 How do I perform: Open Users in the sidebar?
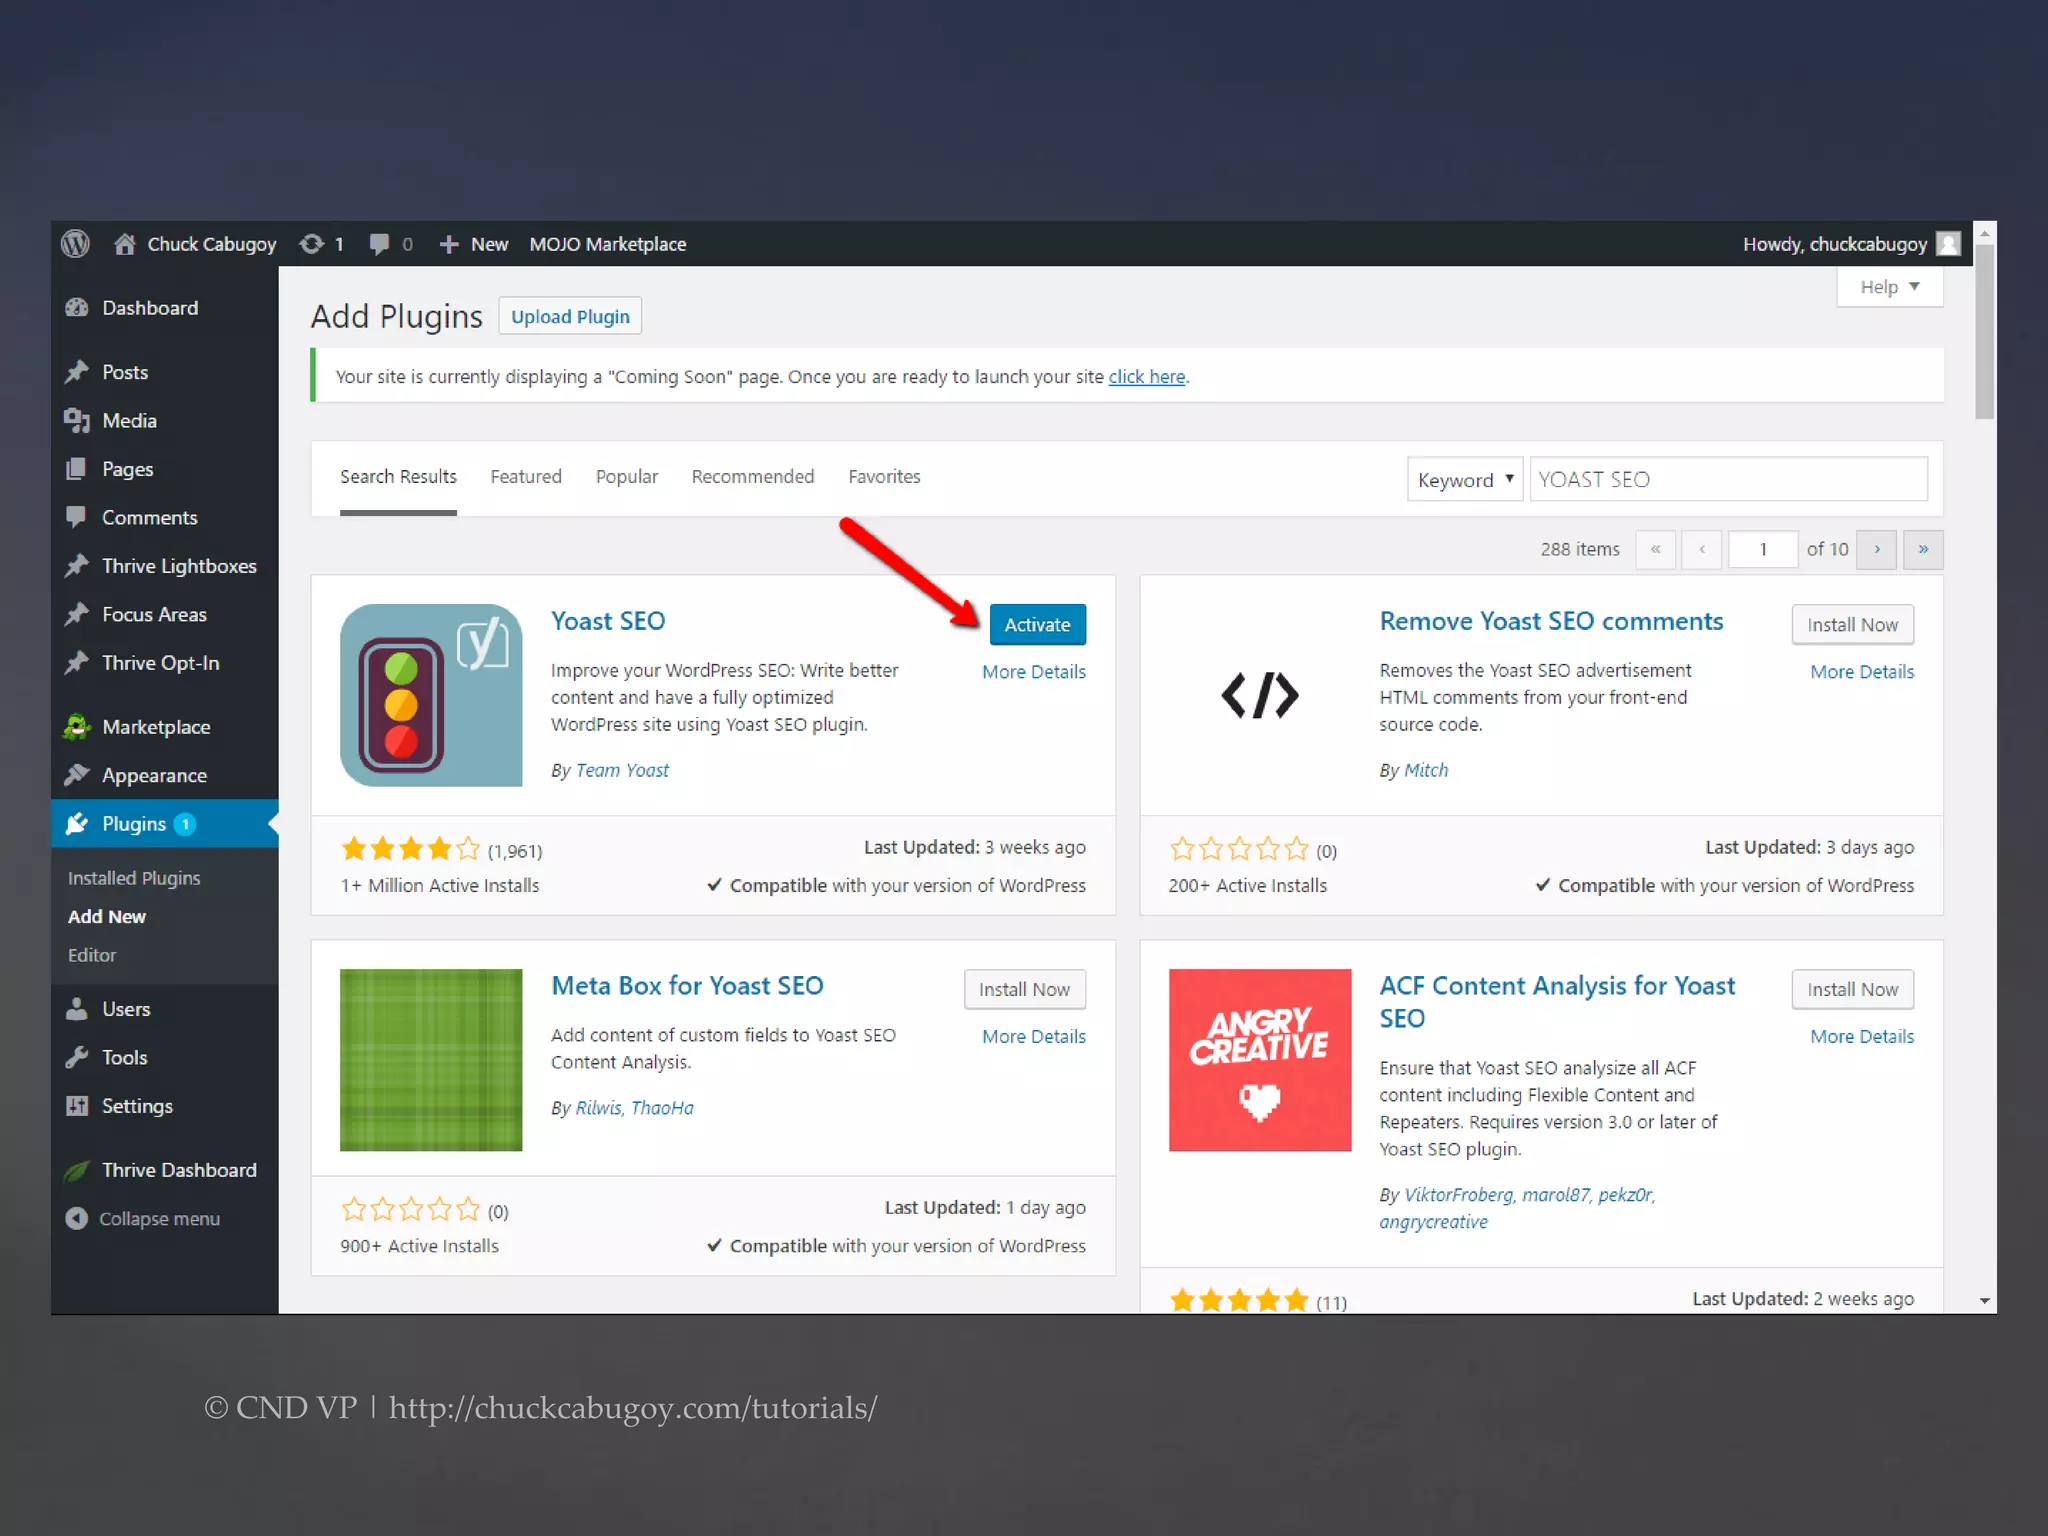coord(165,1009)
